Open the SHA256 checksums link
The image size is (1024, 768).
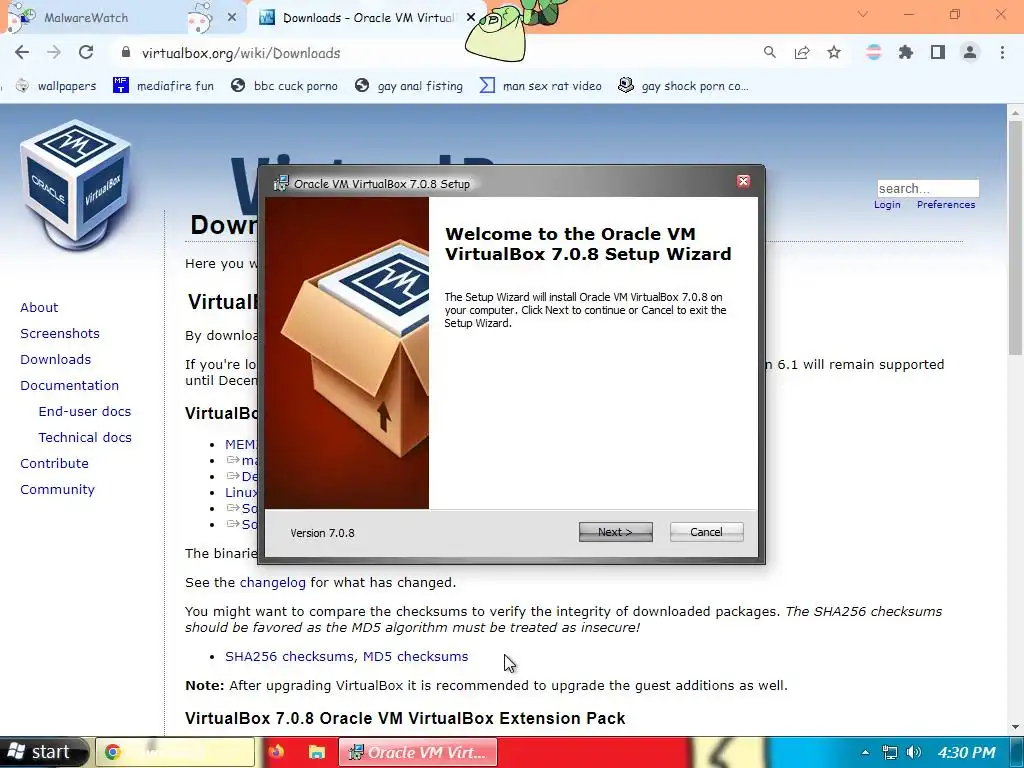click(289, 656)
